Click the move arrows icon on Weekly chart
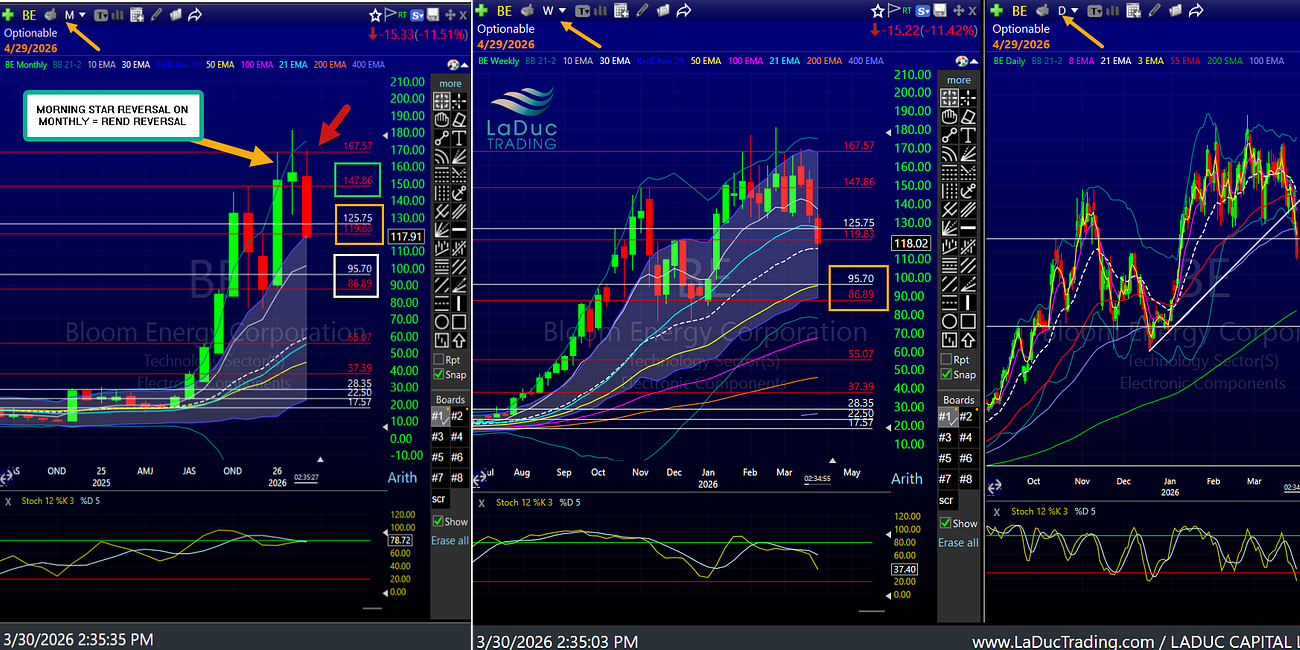The image size is (1300, 650). tap(958, 11)
